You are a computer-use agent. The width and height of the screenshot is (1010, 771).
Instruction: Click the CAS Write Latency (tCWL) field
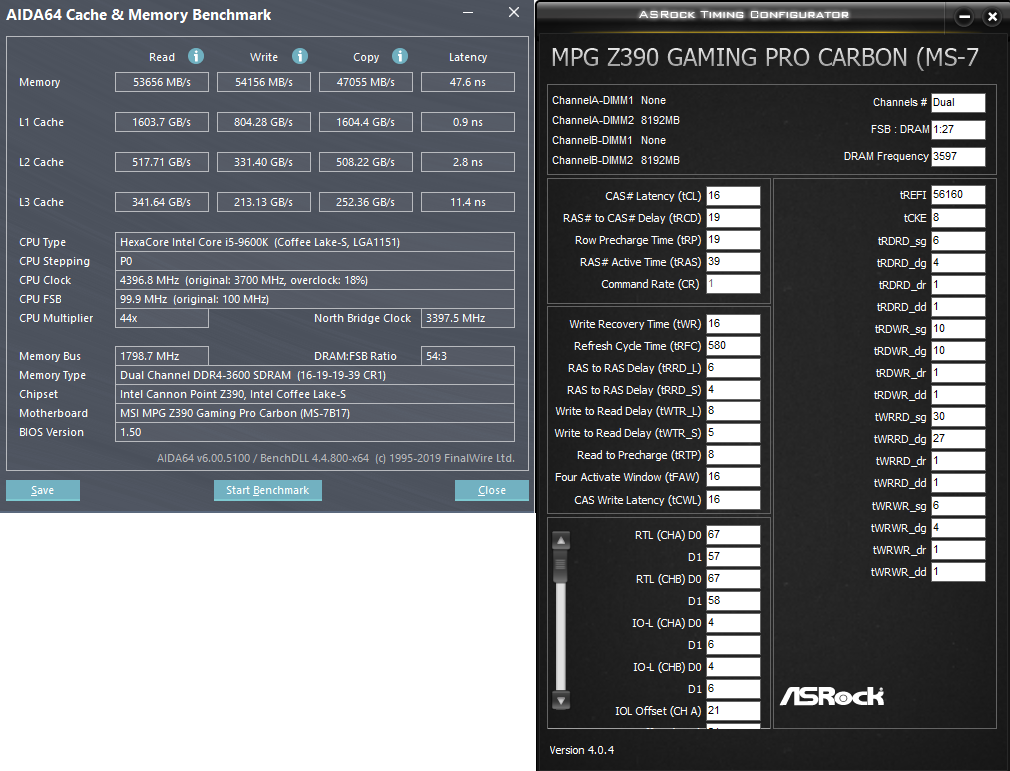point(733,500)
